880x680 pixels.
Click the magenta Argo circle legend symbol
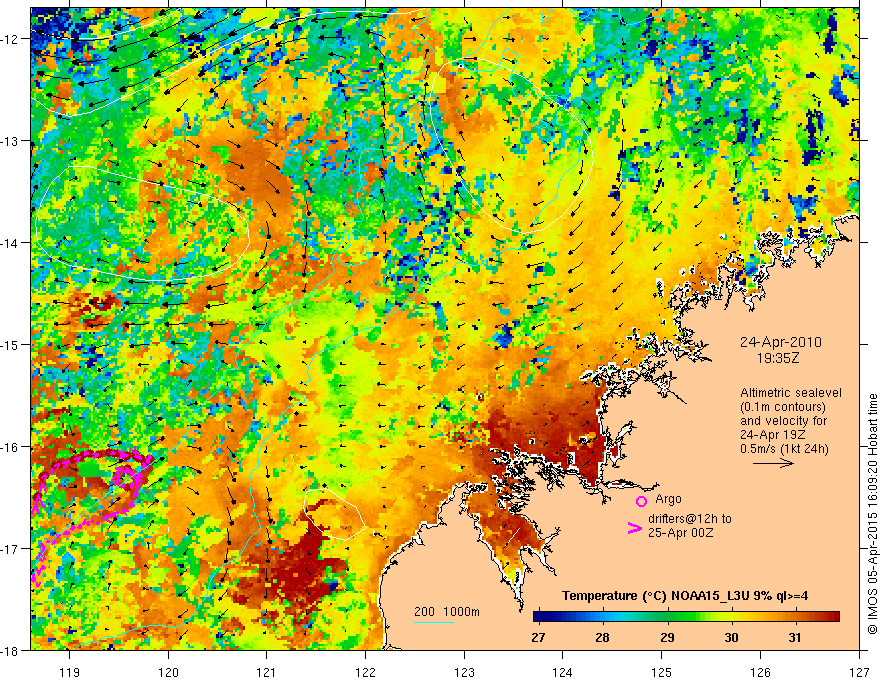coord(641,501)
